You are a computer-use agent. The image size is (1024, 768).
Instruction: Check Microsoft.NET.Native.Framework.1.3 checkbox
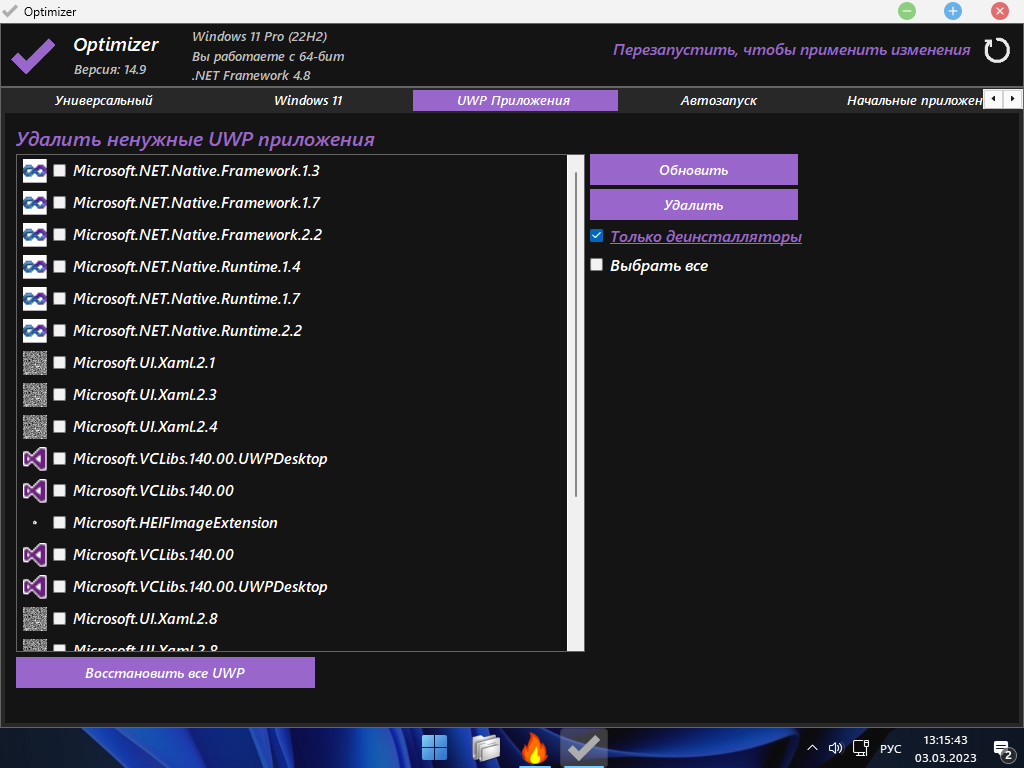tap(59, 171)
